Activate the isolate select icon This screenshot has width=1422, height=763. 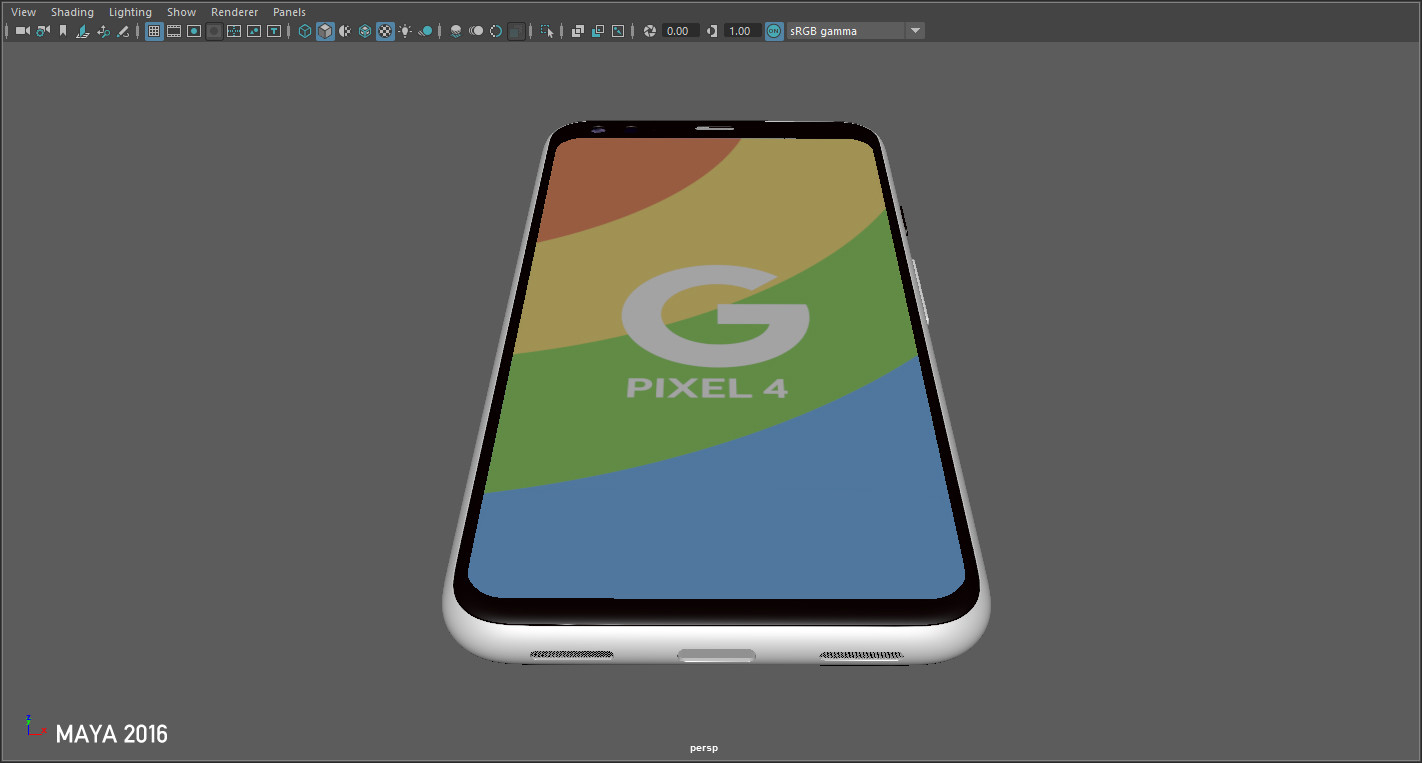click(546, 31)
